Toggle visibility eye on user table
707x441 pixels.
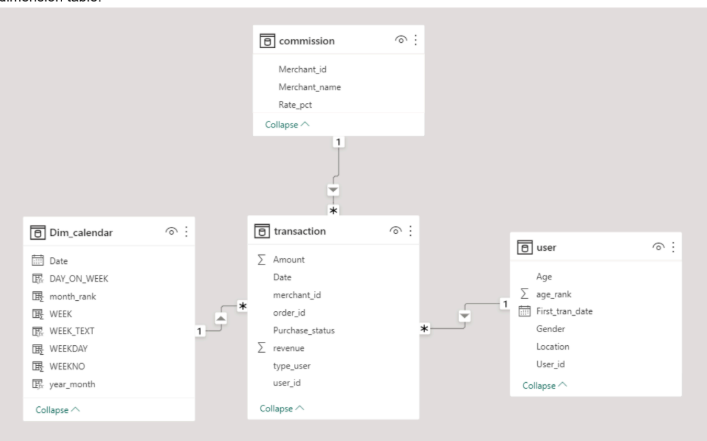658,247
